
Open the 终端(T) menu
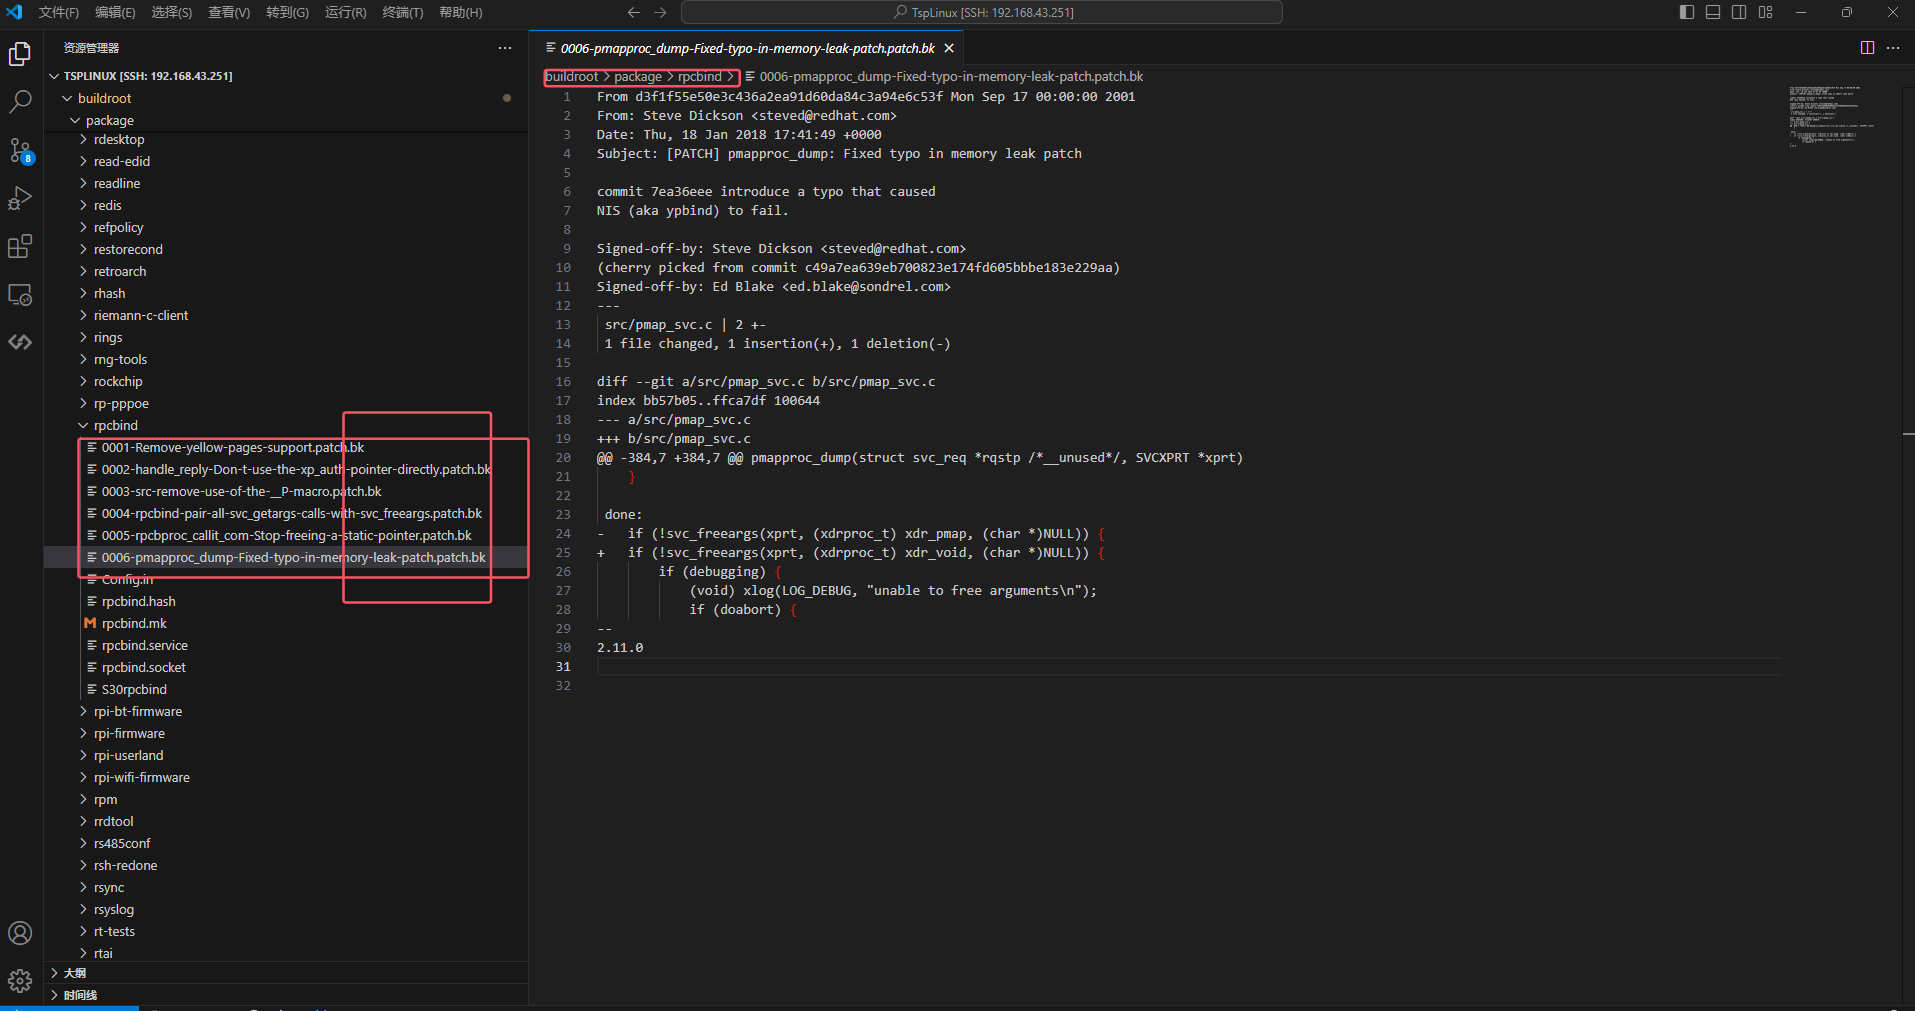(x=403, y=12)
